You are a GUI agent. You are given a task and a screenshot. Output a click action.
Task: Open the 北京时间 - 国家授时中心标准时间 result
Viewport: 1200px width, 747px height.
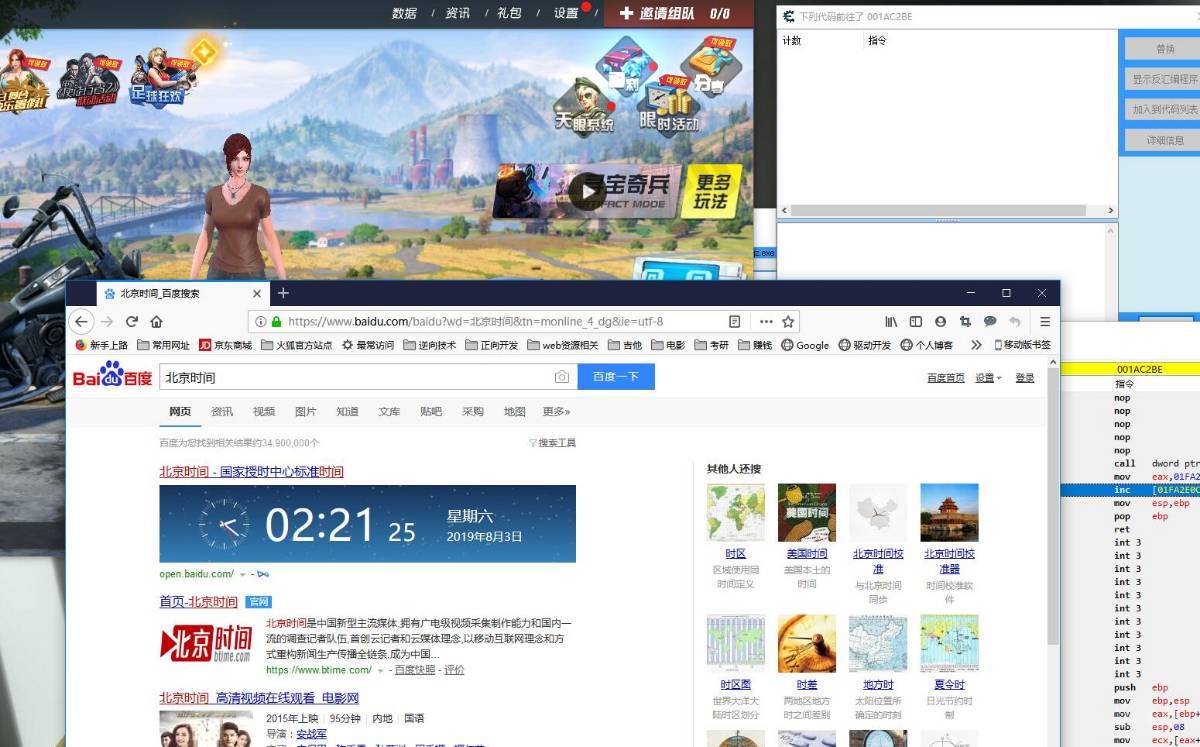(251, 472)
